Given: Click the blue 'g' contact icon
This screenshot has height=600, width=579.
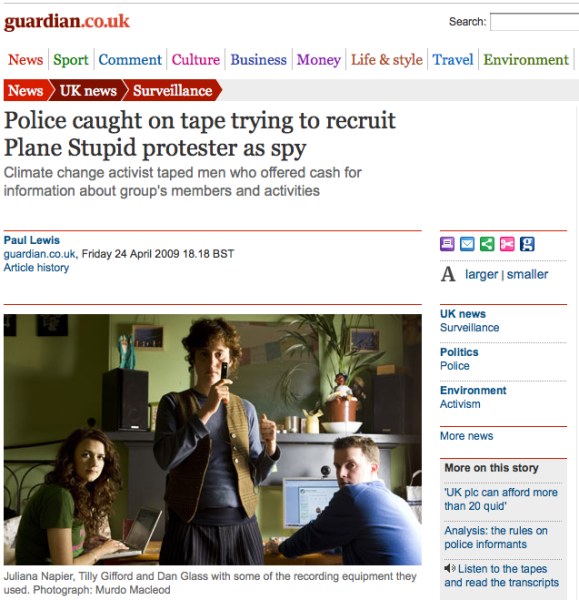Looking at the screenshot, I should point(527,244).
